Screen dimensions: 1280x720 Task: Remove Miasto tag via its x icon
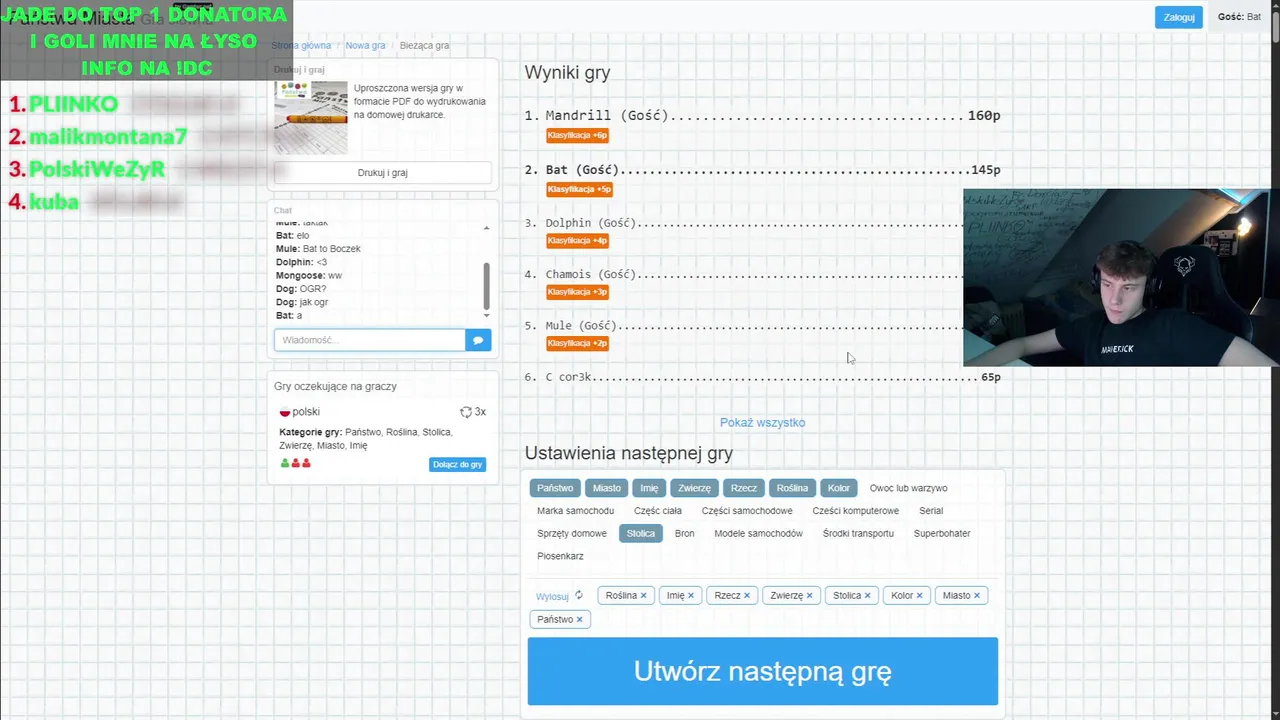click(x=977, y=595)
